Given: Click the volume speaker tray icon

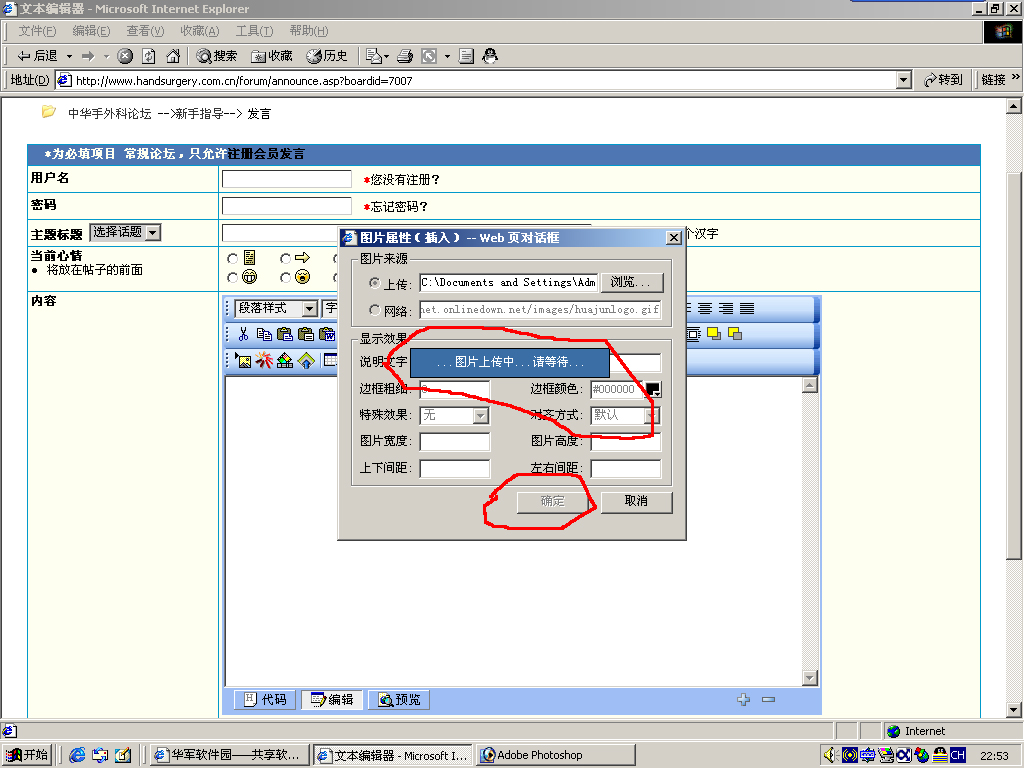Looking at the screenshot, I should (x=830, y=755).
